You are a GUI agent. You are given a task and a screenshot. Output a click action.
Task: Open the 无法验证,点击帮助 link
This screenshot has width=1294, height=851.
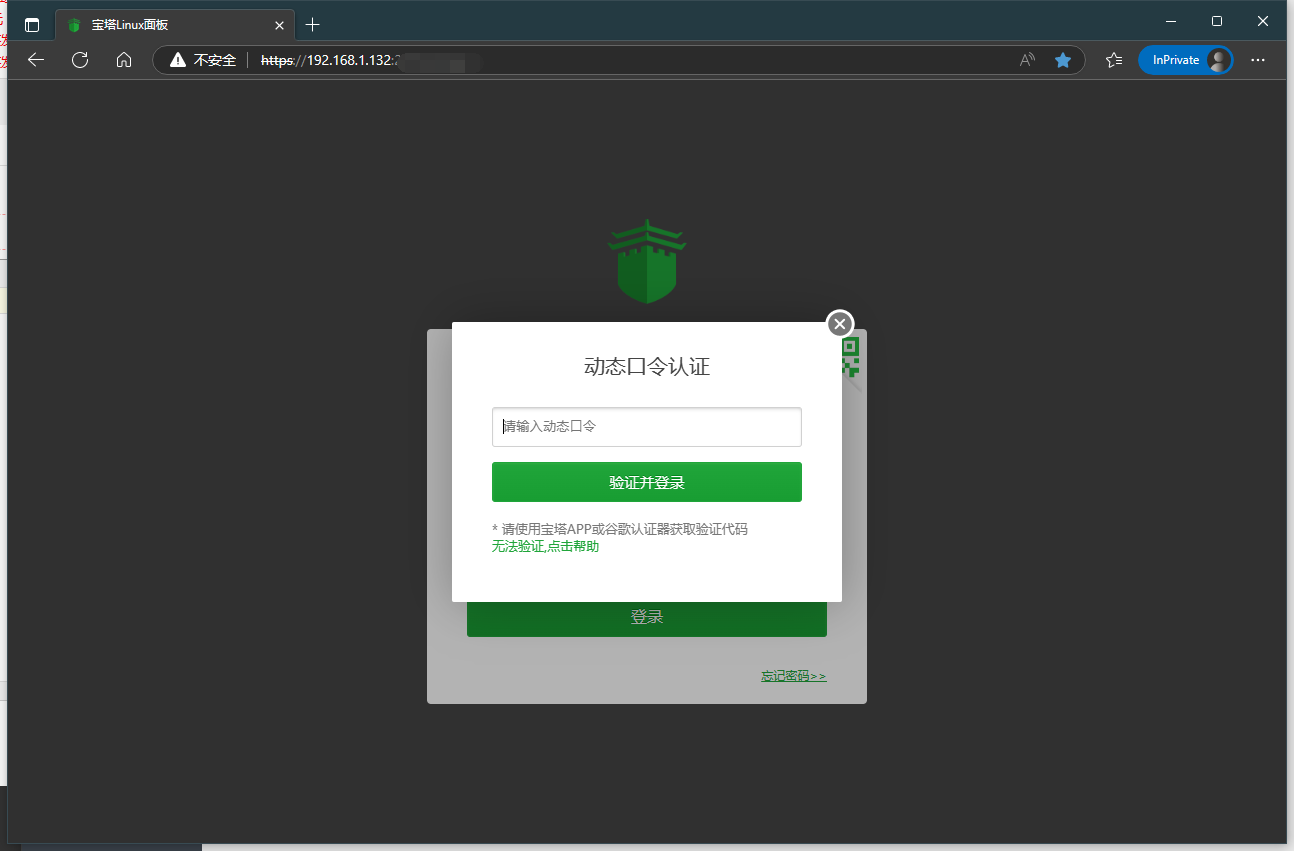coord(546,546)
